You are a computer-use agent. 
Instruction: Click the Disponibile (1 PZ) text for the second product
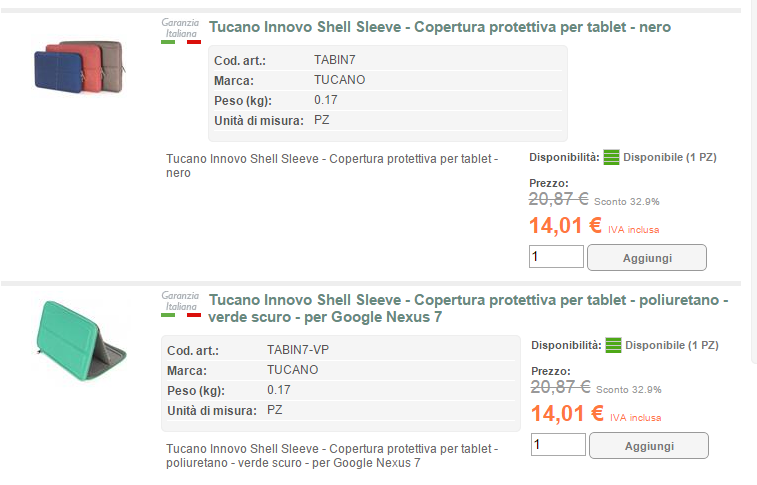click(672, 345)
